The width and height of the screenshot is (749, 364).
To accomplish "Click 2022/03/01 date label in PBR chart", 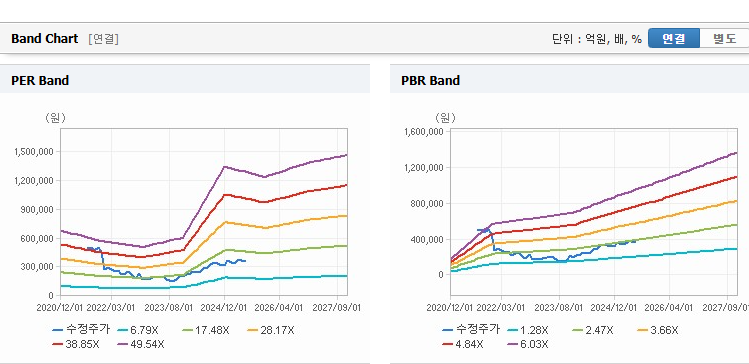I will click(x=502, y=308).
